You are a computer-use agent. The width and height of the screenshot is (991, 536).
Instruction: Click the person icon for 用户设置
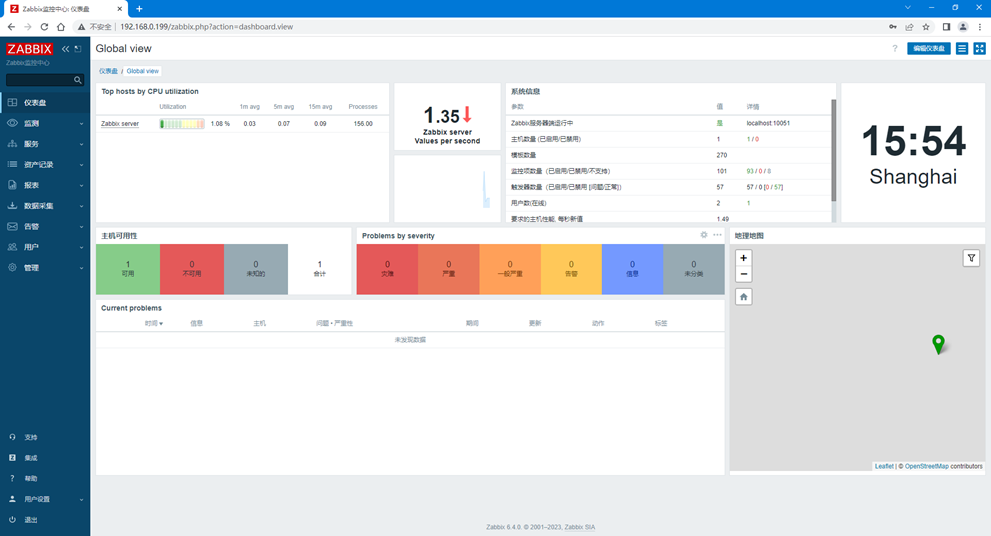pyautogui.click(x=12, y=499)
